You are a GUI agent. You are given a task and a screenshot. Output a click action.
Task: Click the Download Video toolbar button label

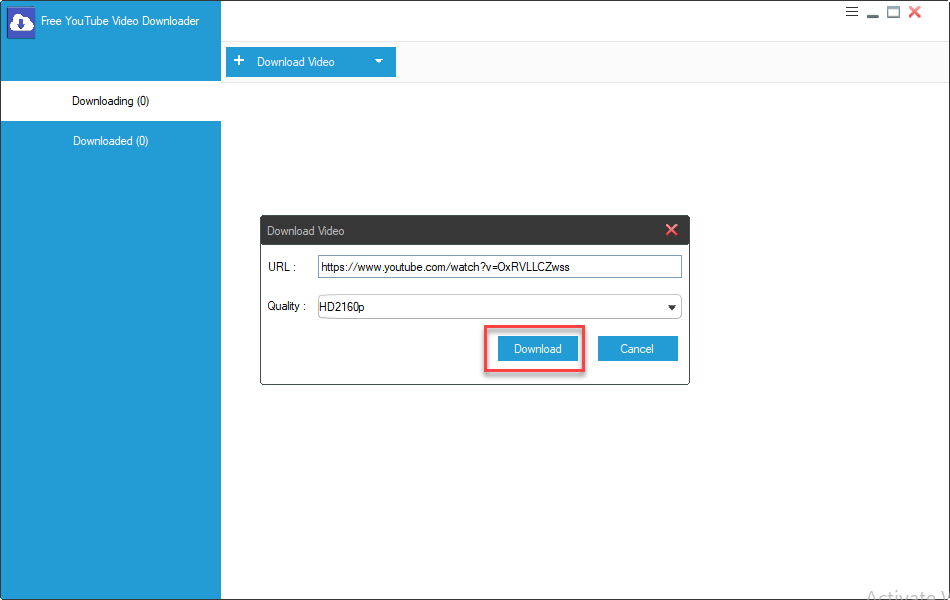point(295,62)
